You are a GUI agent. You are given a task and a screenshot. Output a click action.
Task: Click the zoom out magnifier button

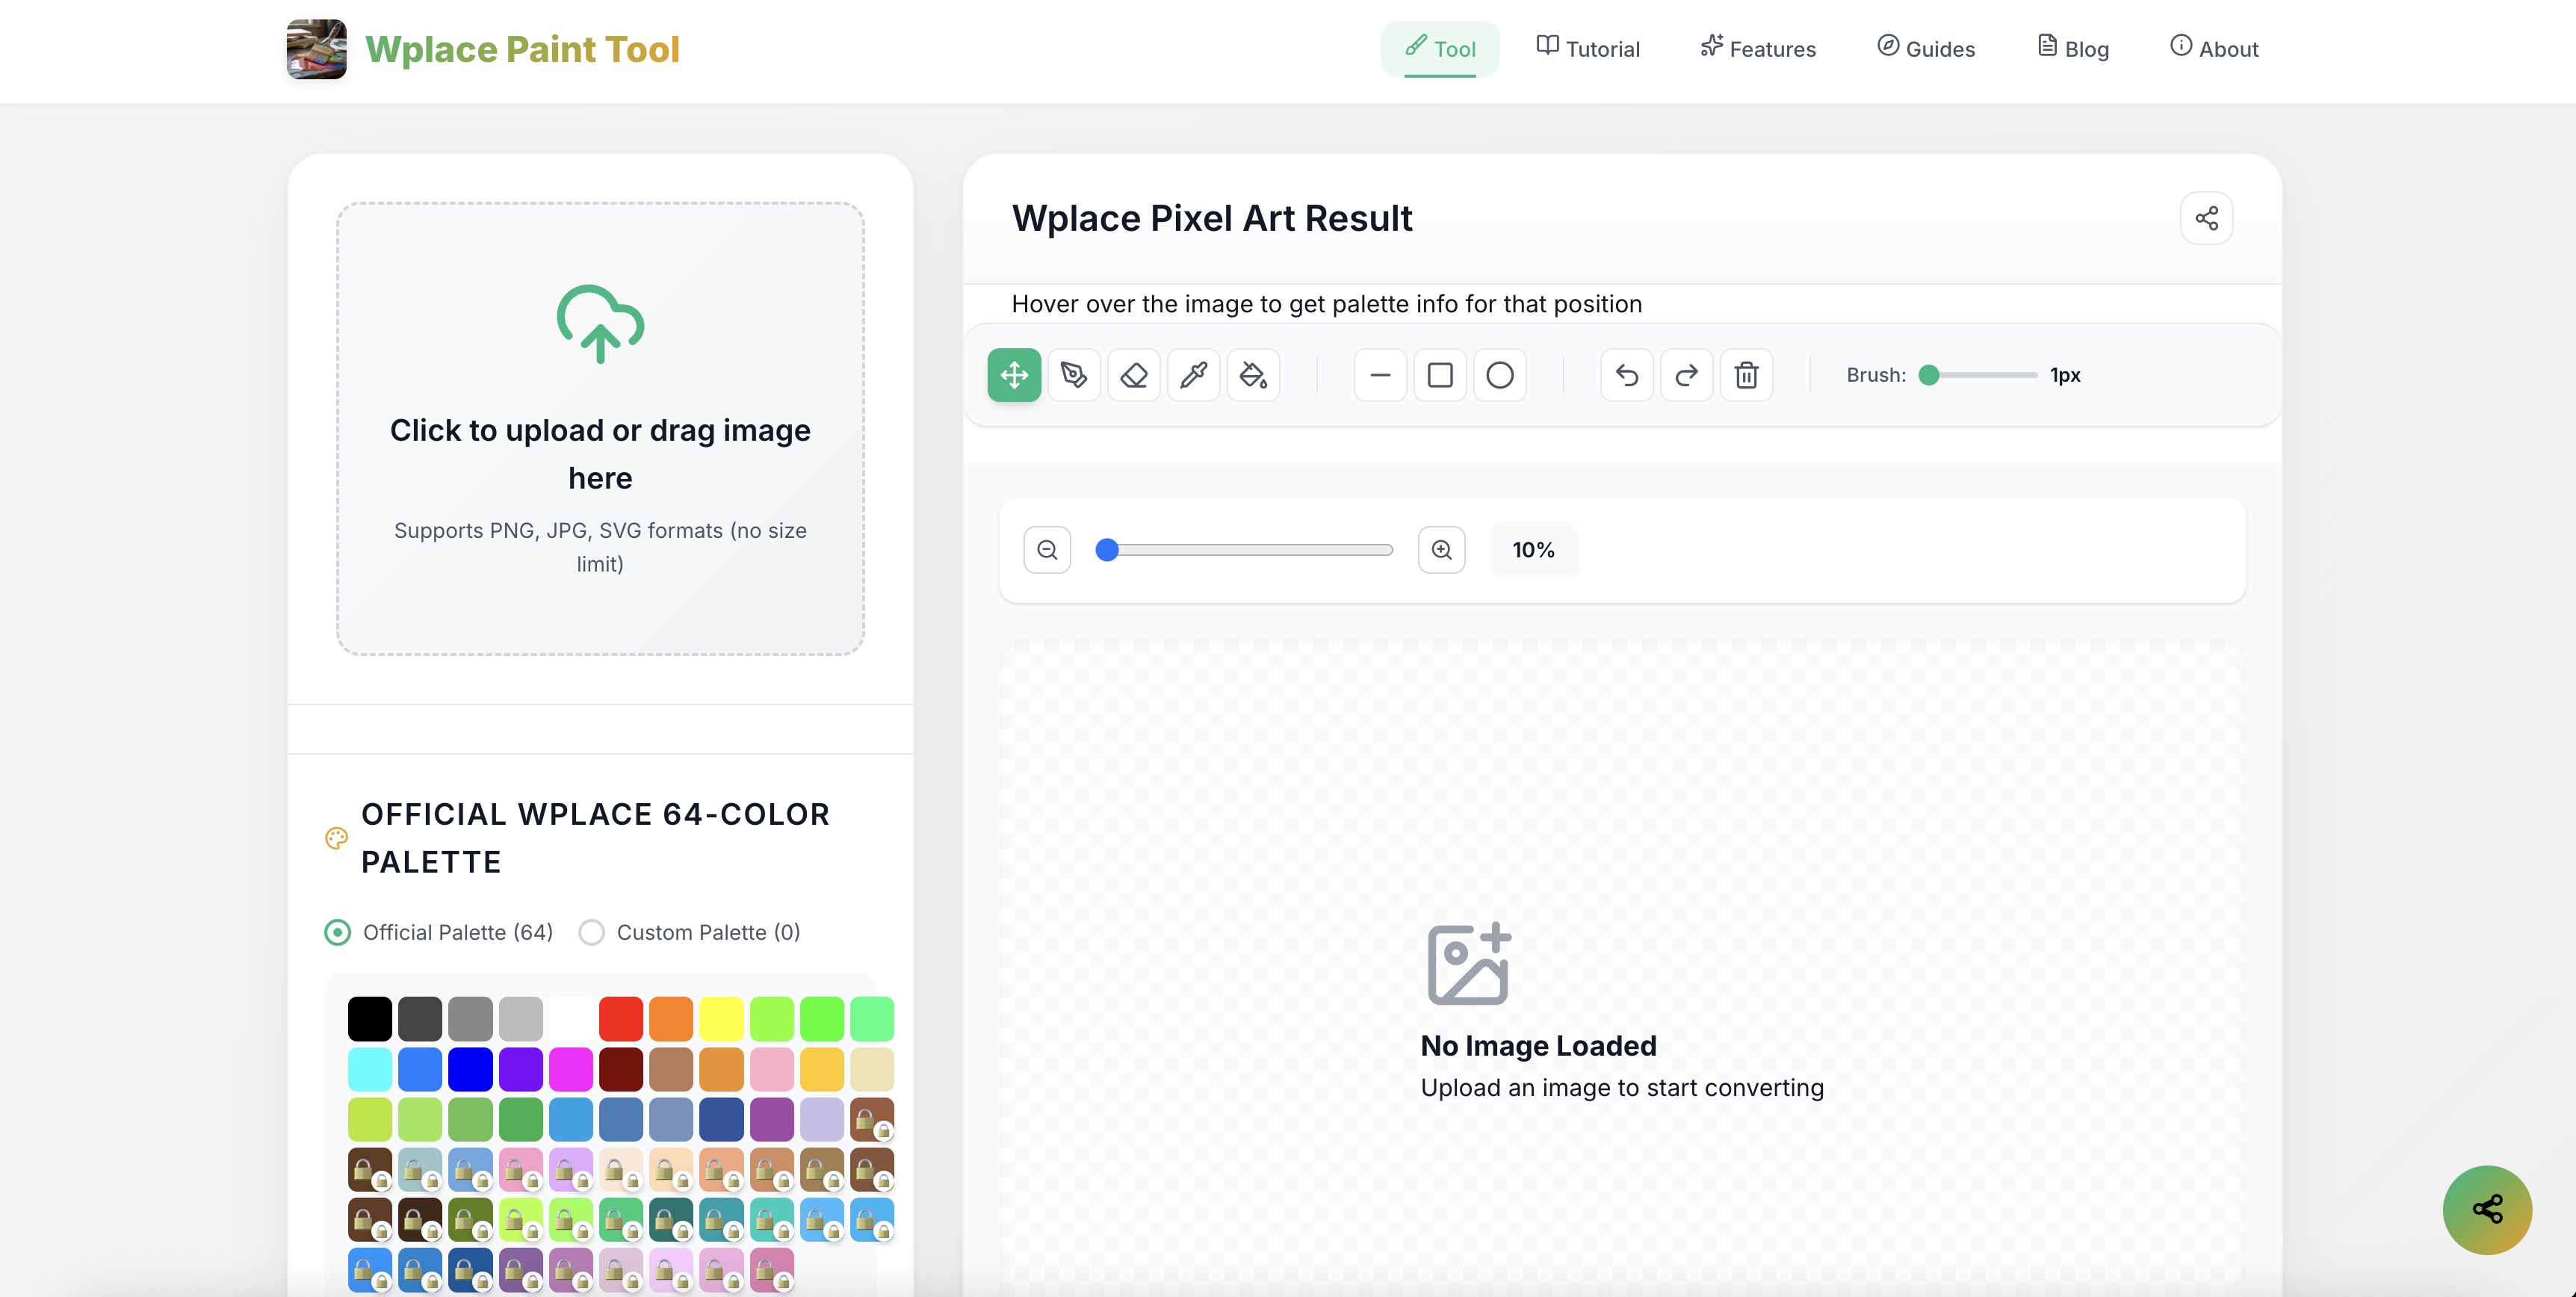click(1047, 550)
